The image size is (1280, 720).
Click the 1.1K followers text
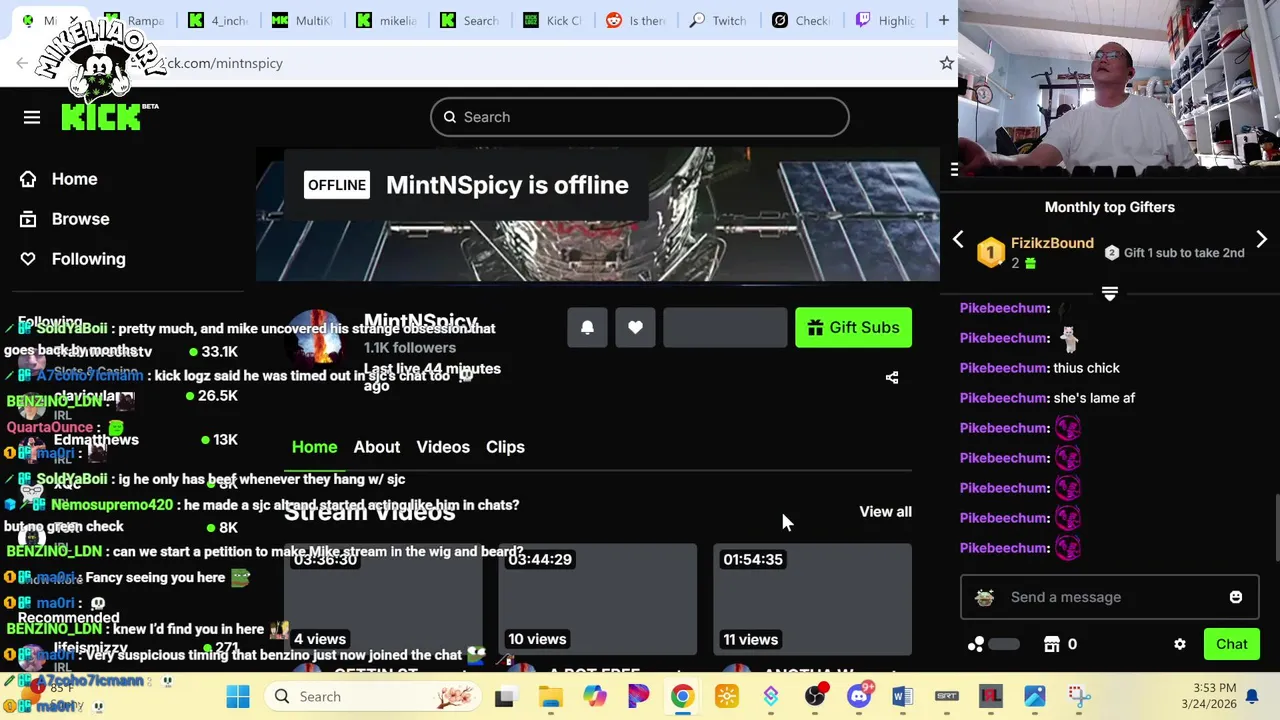[410, 348]
